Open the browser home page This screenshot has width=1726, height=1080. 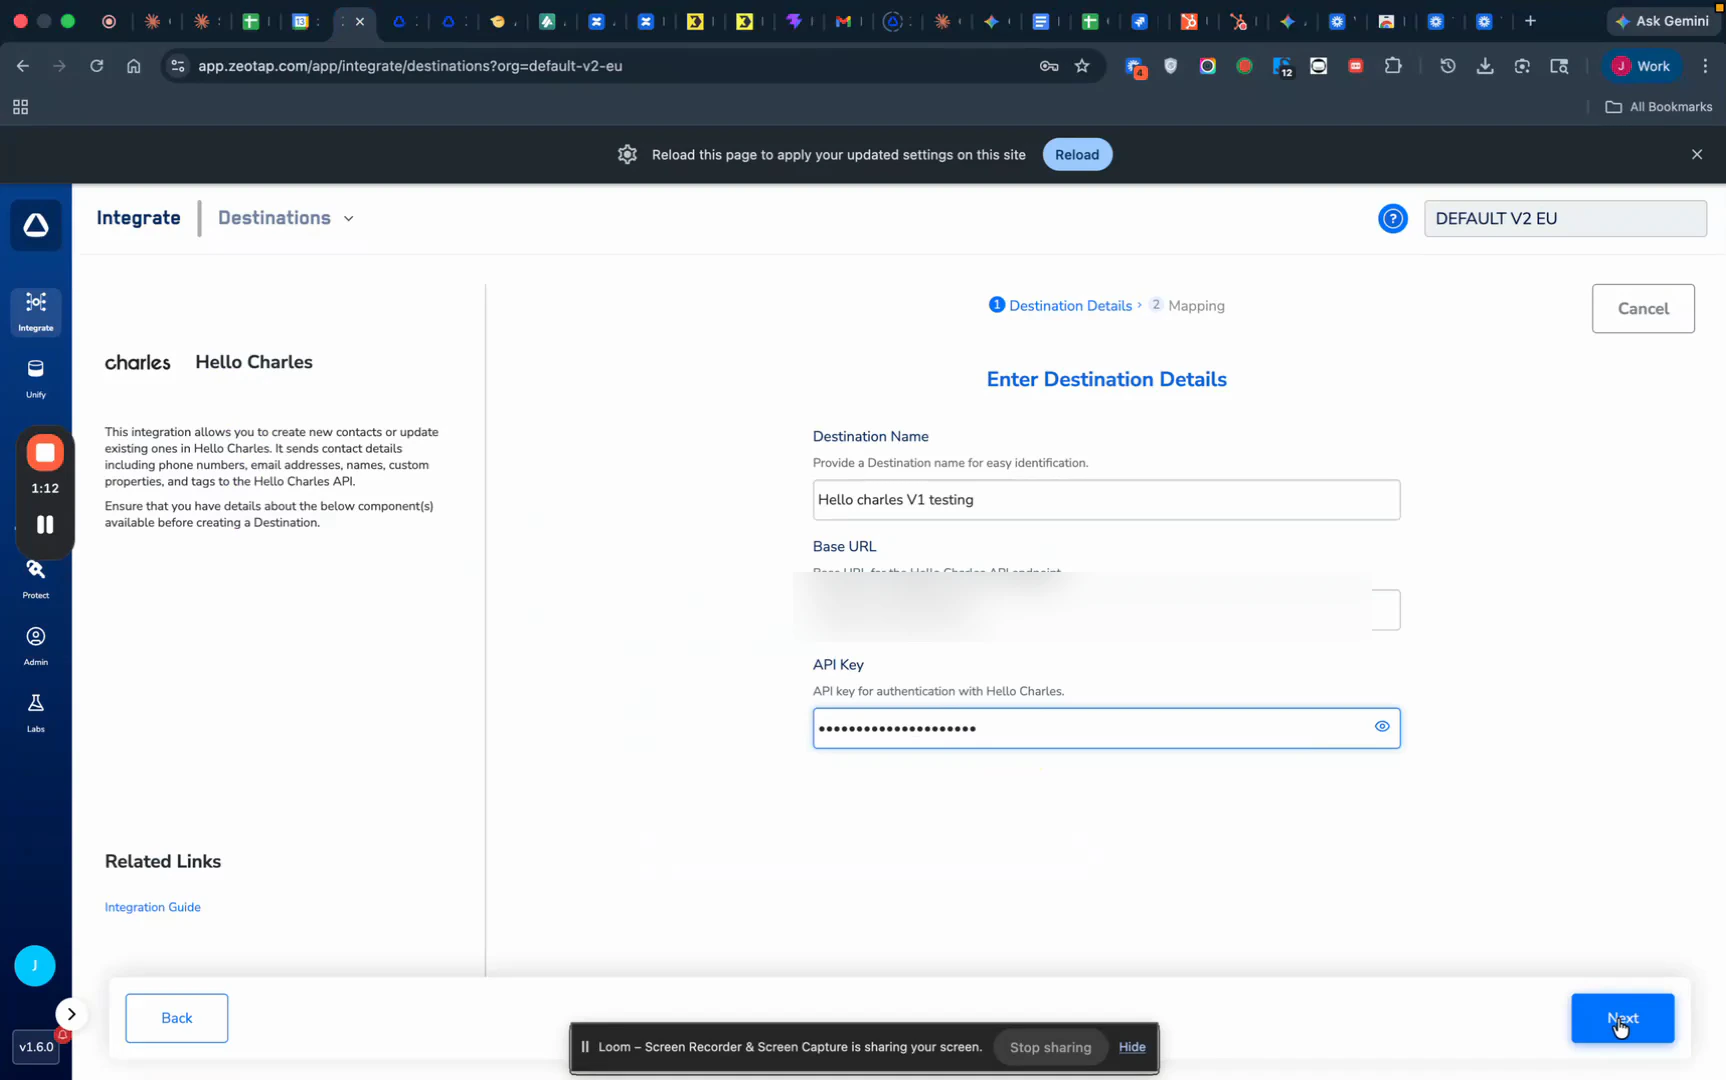134,66
